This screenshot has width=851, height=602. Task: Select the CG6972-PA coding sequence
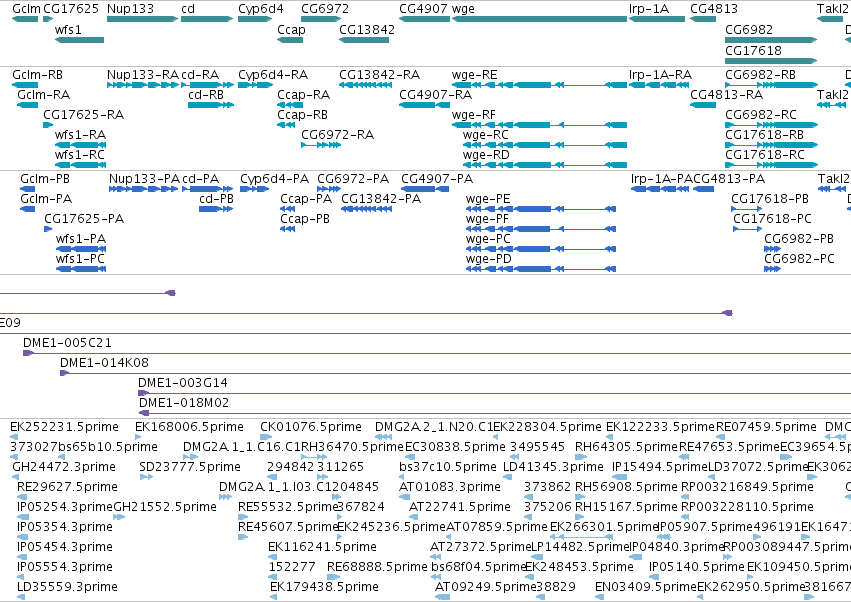click(x=329, y=189)
